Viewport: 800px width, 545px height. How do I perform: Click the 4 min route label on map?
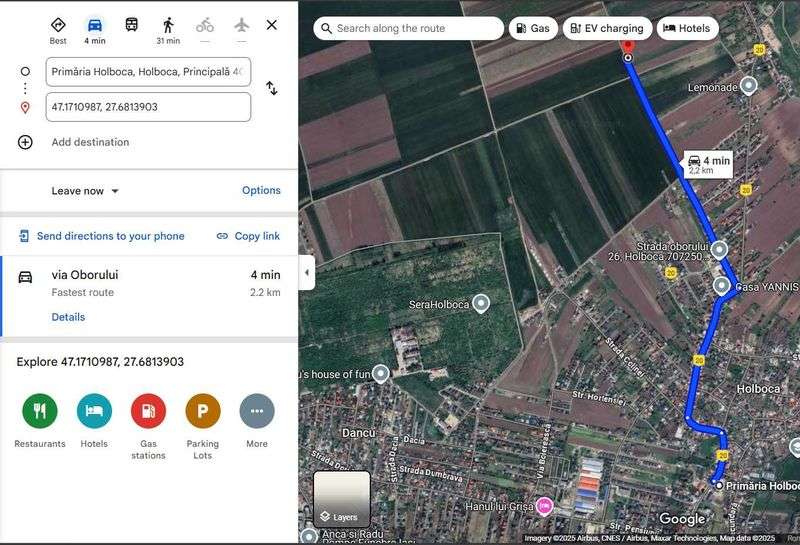click(709, 164)
